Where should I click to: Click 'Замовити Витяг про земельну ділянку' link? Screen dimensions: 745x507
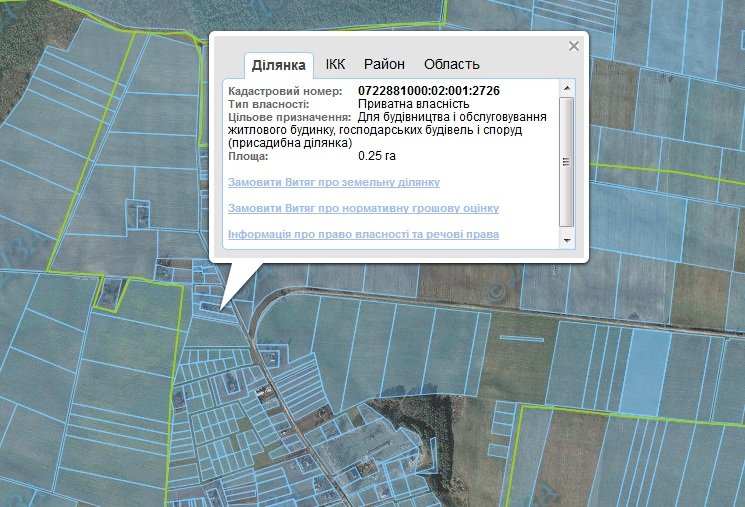[x=334, y=183]
